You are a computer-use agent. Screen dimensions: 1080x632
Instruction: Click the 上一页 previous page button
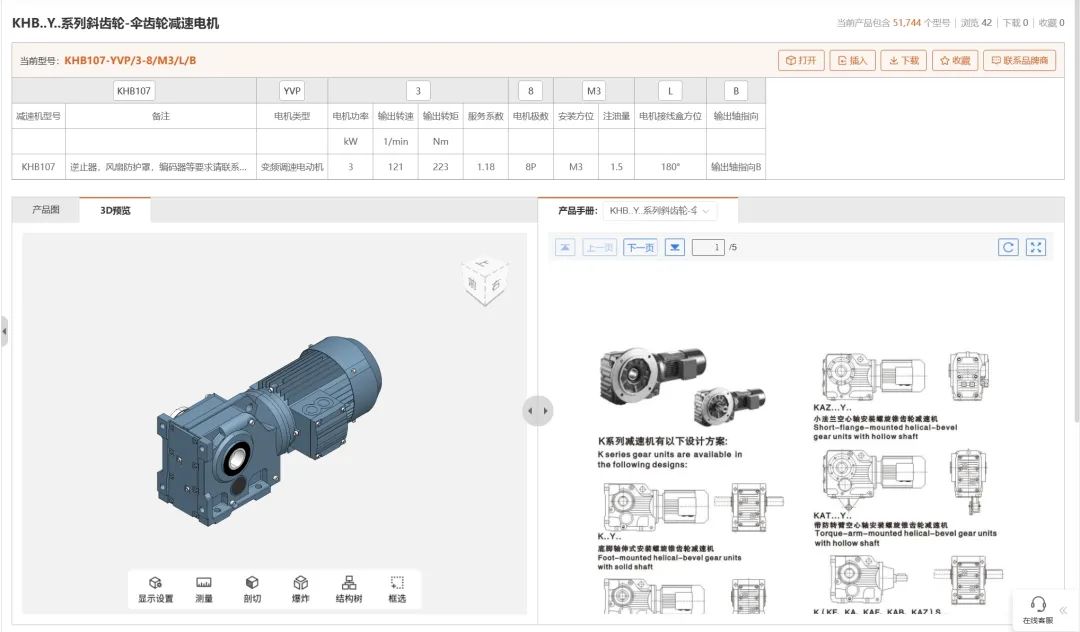click(x=599, y=247)
